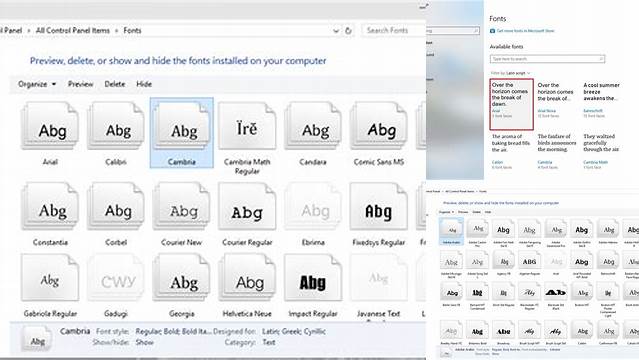Select the Agency FB font icon in the small Fonts window
The height and width of the screenshot is (360, 639).
(x=503, y=261)
